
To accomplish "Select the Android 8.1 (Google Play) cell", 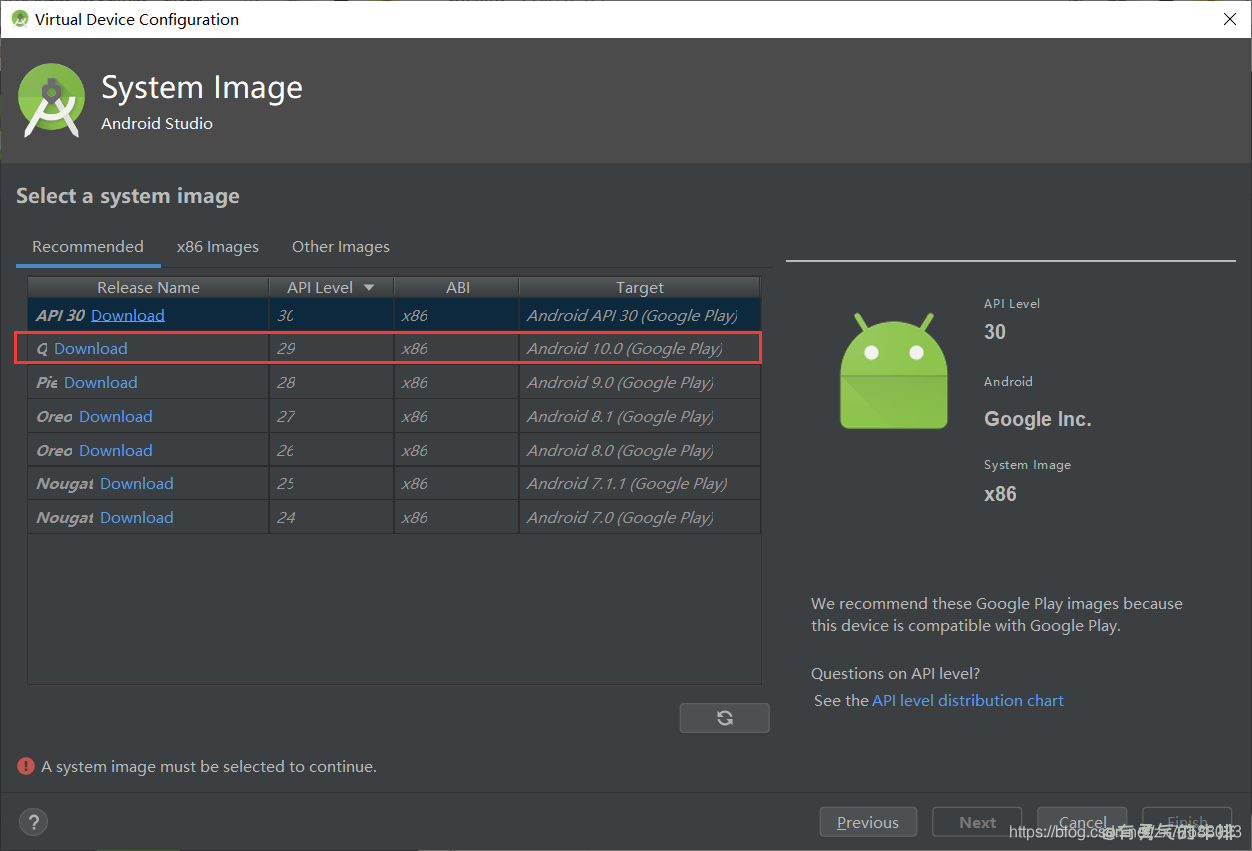I will (640, 417).
